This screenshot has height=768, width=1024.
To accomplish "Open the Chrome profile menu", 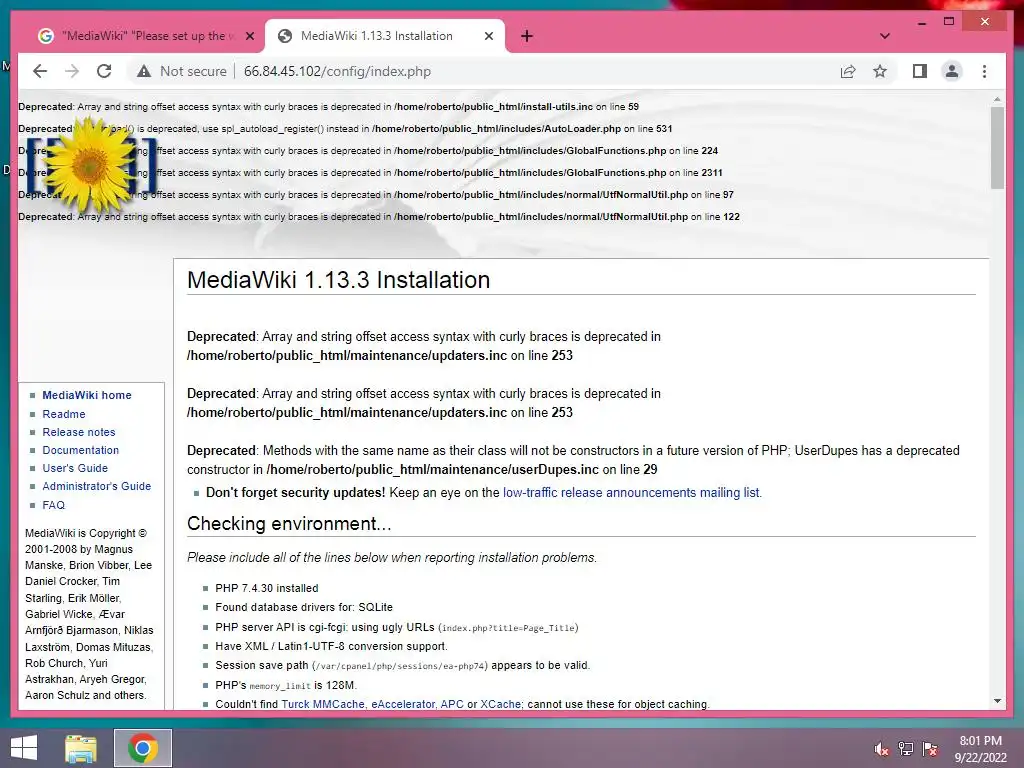I will click(x=952, y=71).
